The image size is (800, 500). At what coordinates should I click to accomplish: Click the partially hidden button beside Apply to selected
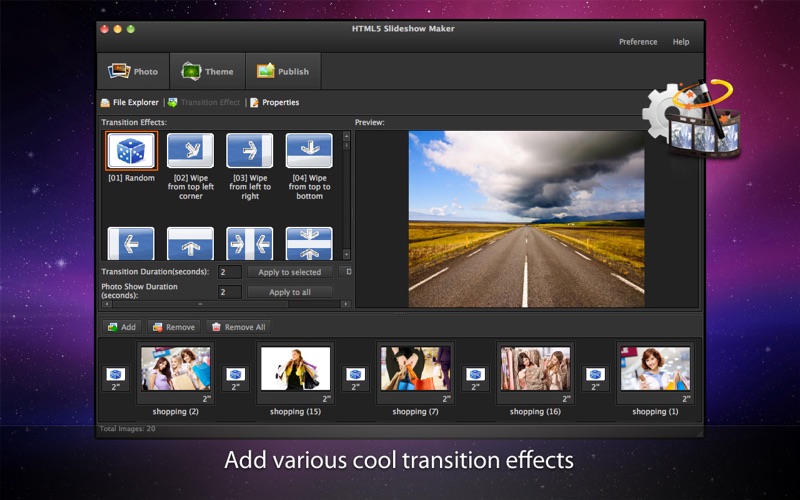click(346, 272)
